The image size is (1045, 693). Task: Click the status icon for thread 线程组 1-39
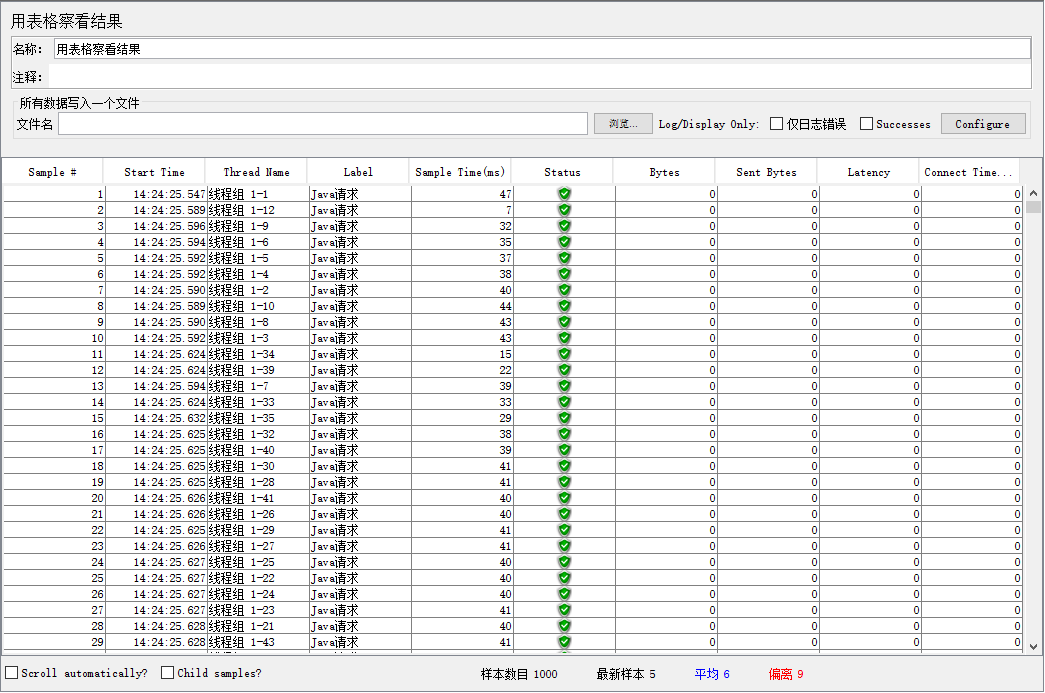pyautogui.click(x=564, y=370)
